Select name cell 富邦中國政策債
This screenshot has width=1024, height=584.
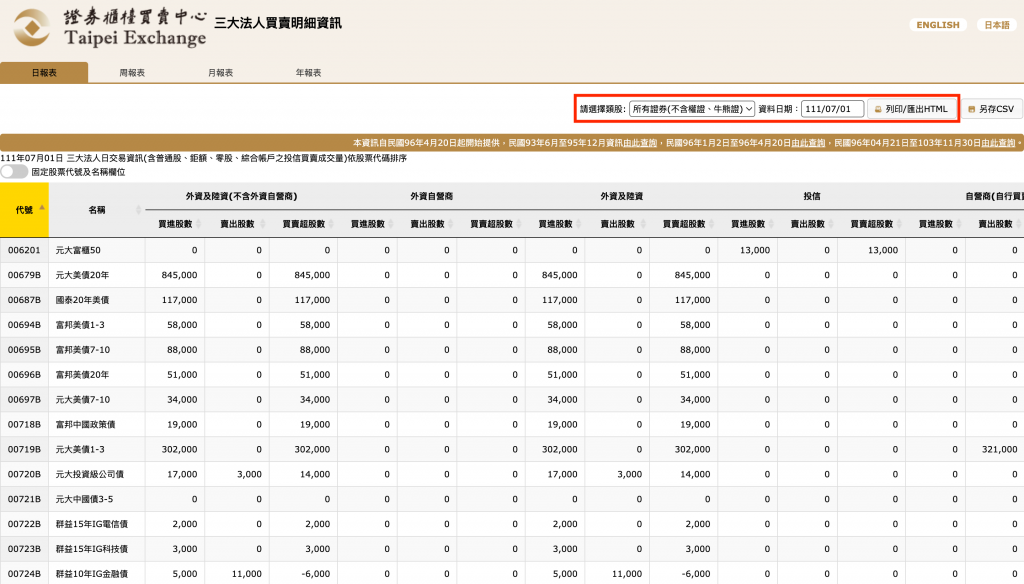coord(97,425)
